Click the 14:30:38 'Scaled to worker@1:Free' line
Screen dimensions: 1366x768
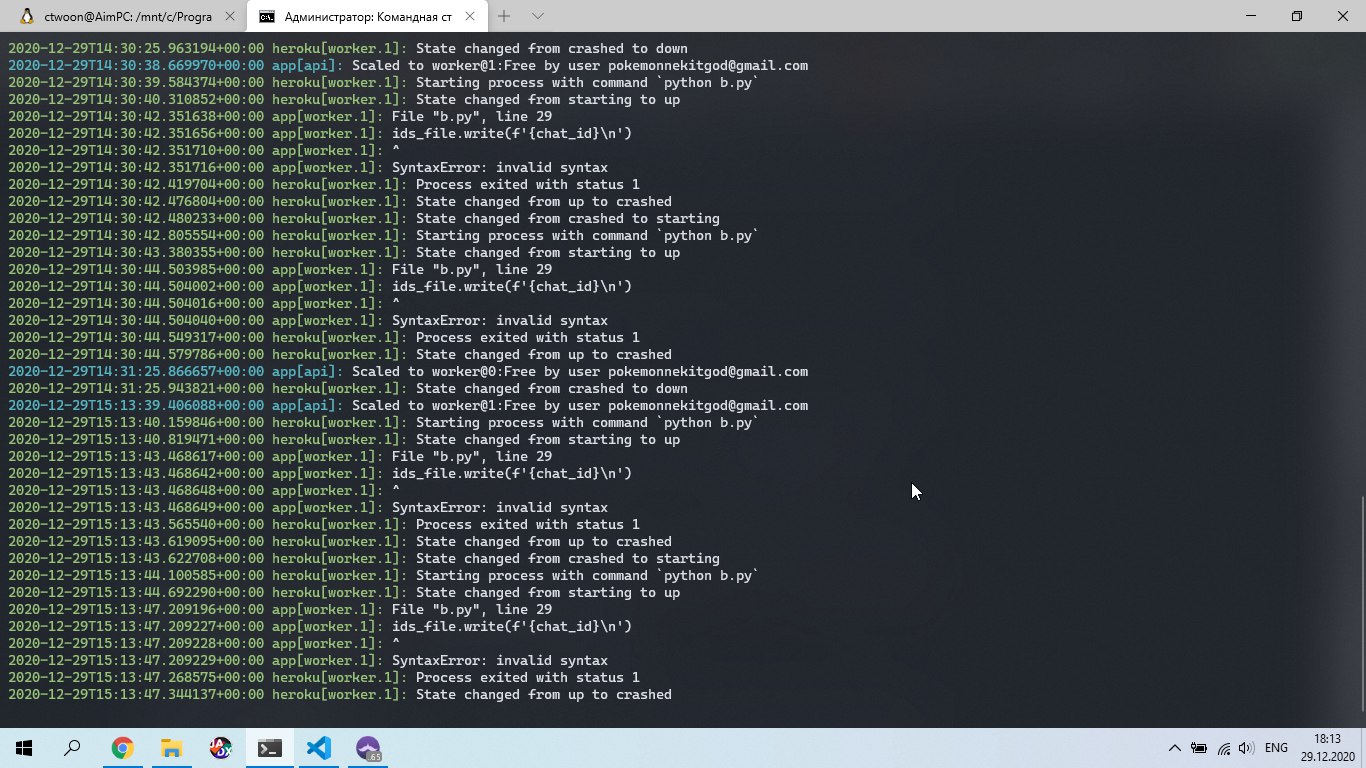point(408,65)
